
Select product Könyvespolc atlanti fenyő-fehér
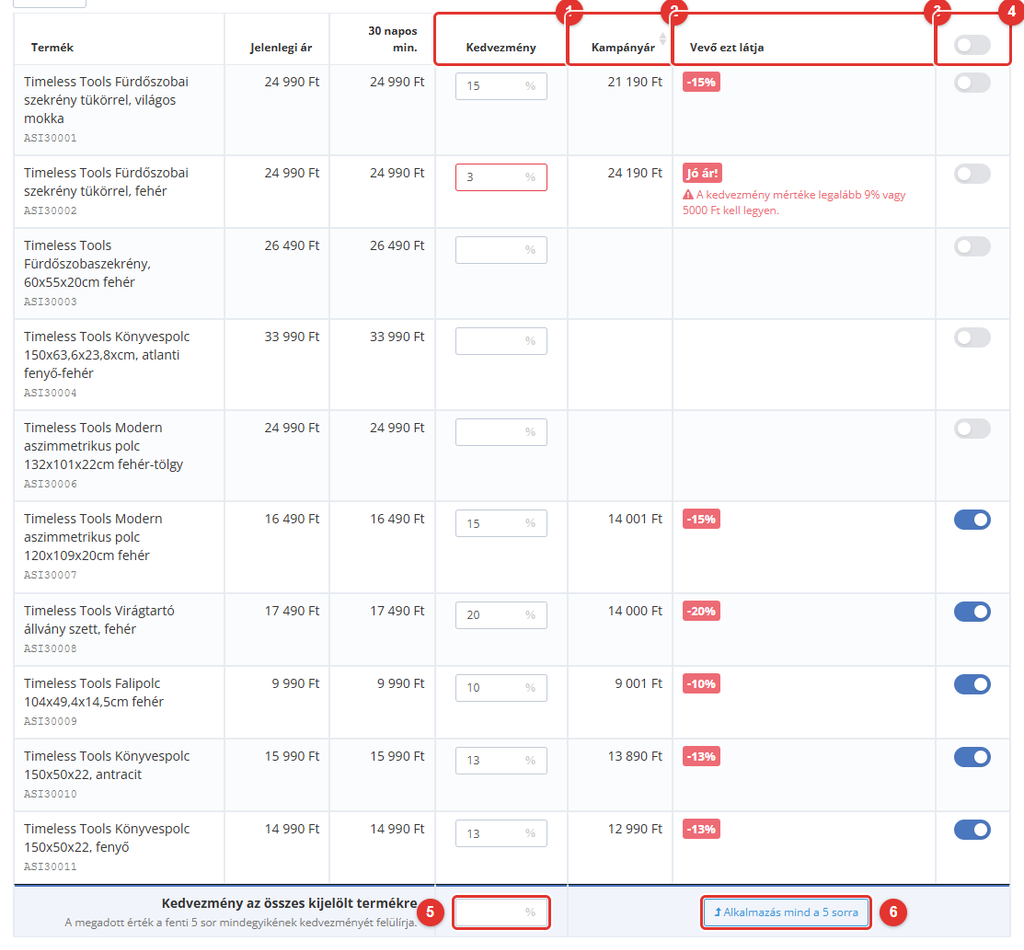[x=107, y=355]
